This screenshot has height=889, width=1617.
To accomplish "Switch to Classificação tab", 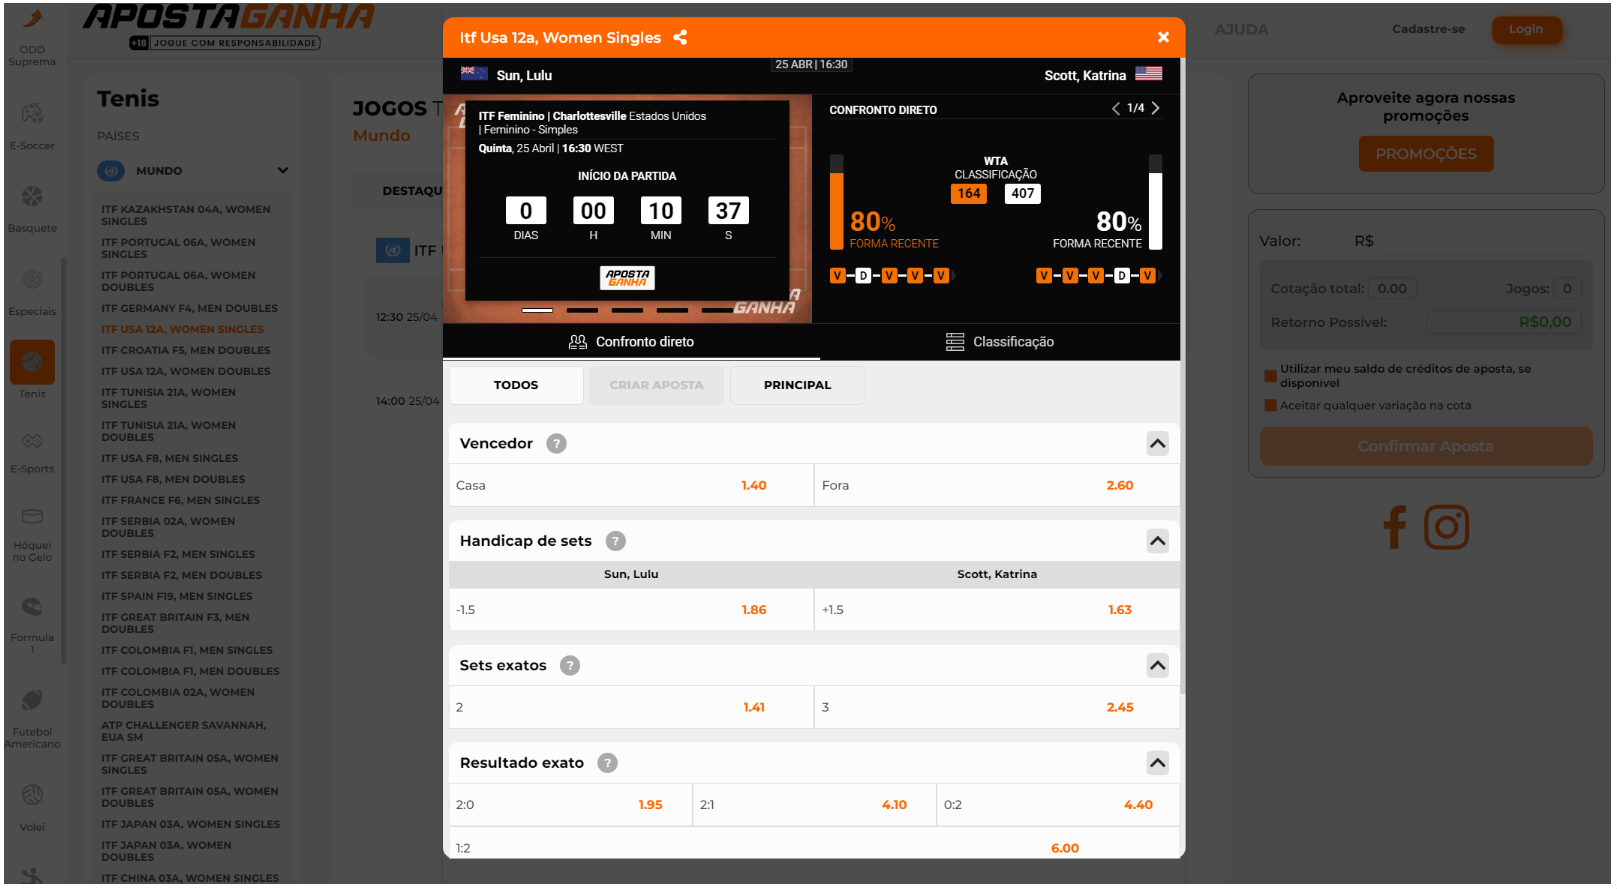I will (1000, 342).
